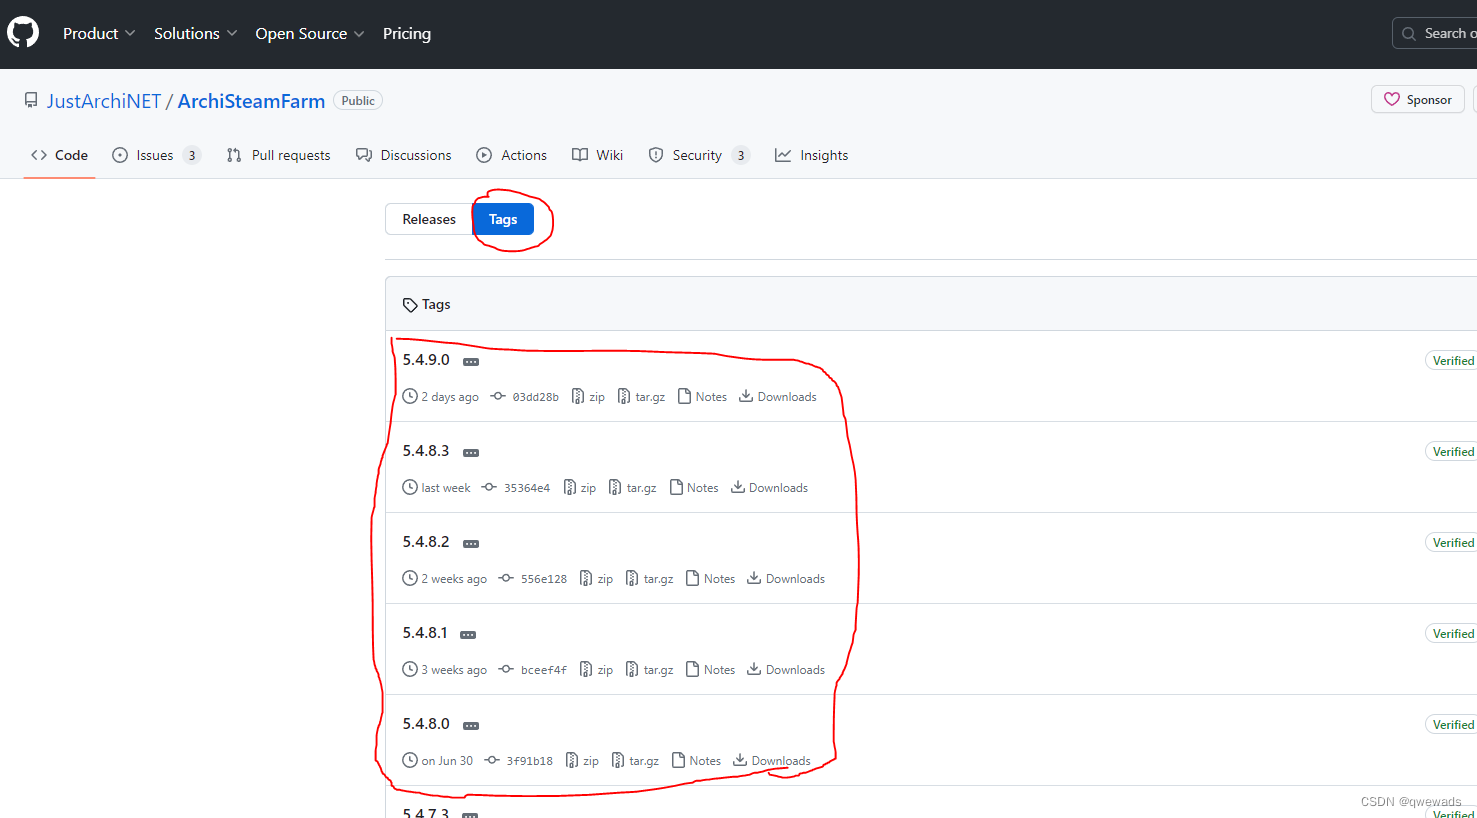Screen dimensions: 1477x818
Task: Click the Verified badge for 5.4.8.3
Action: coord(1452,452)
